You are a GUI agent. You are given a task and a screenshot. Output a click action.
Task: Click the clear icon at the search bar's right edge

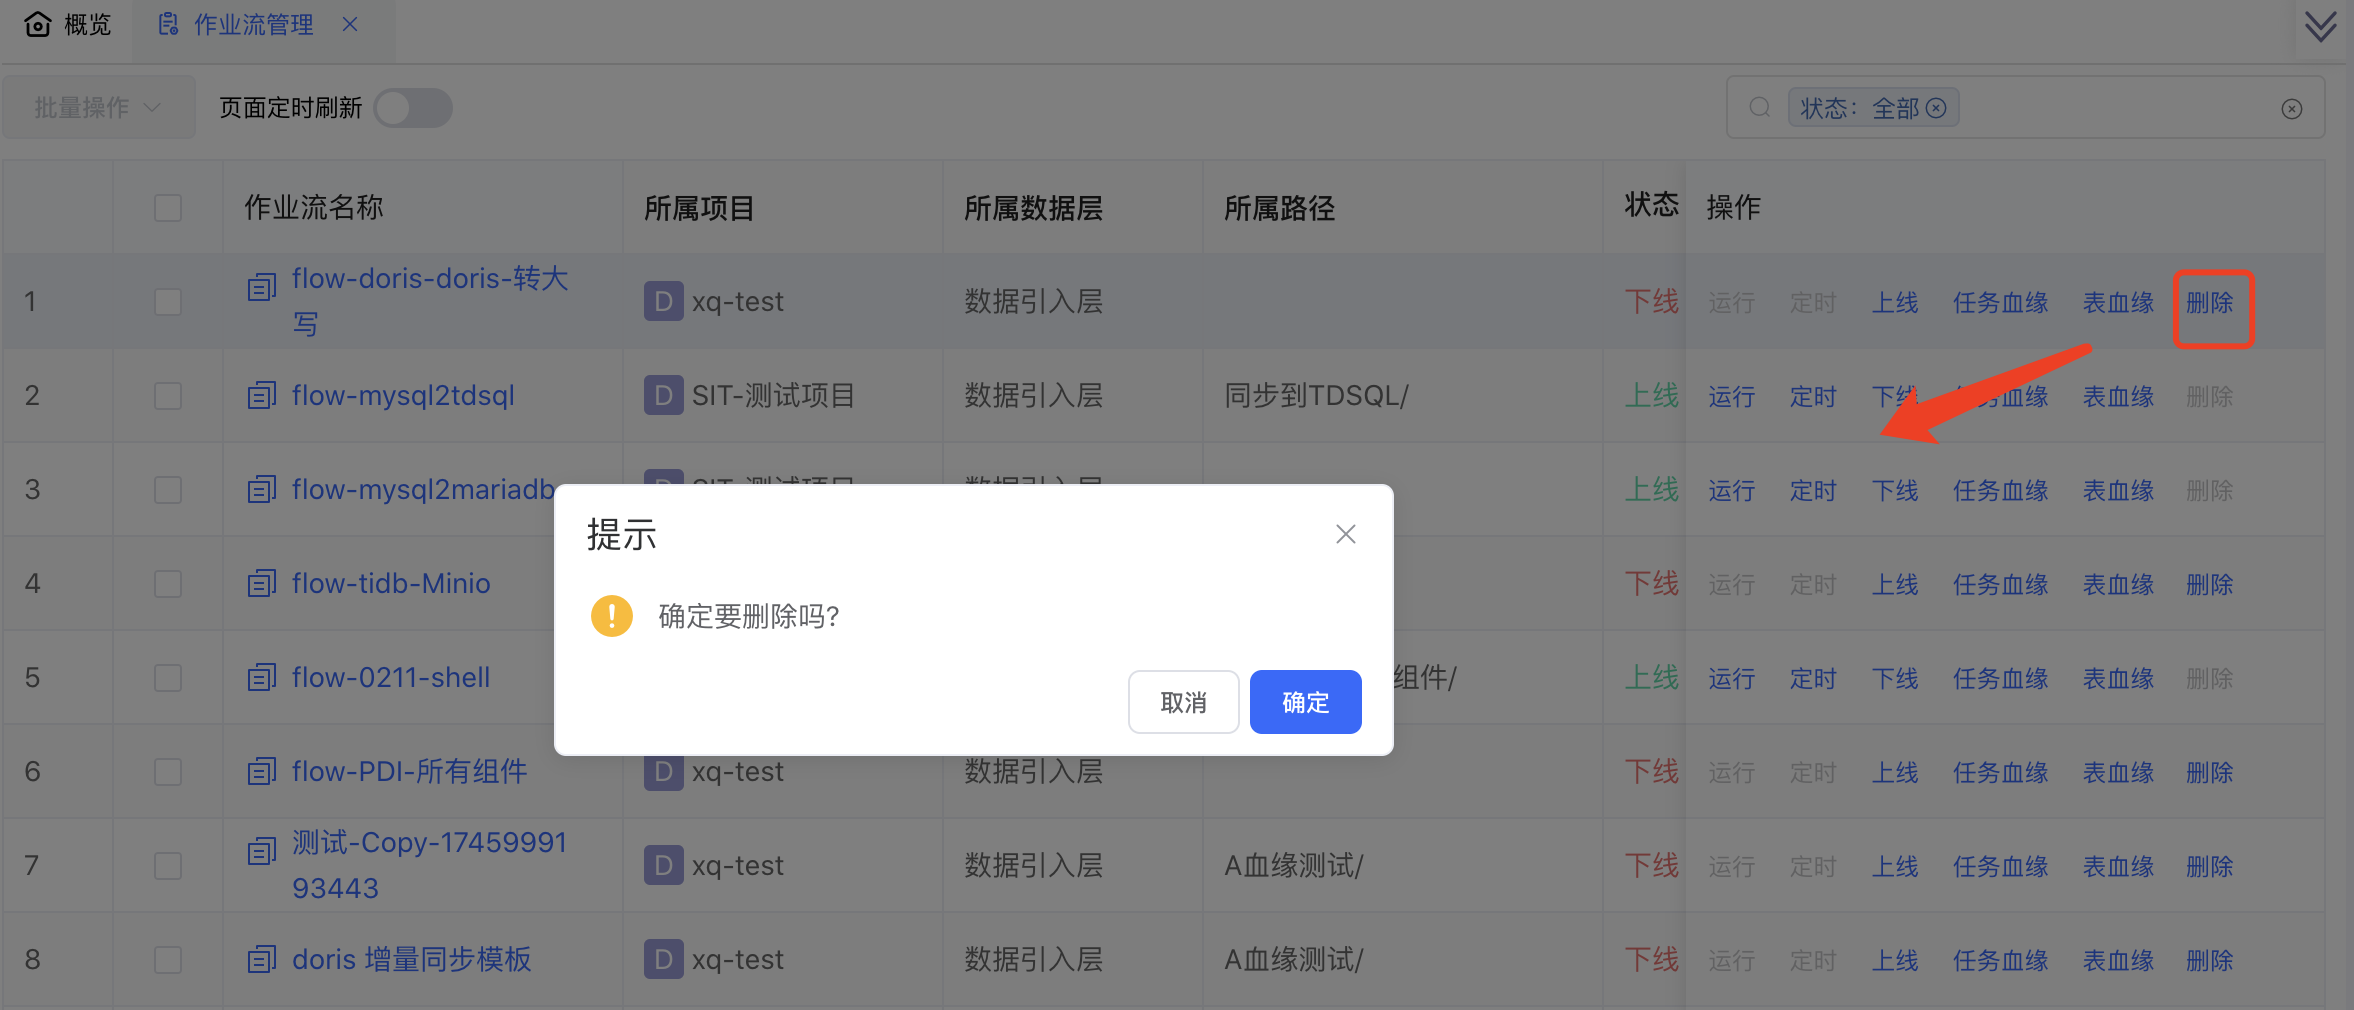tap(2291, 109)
